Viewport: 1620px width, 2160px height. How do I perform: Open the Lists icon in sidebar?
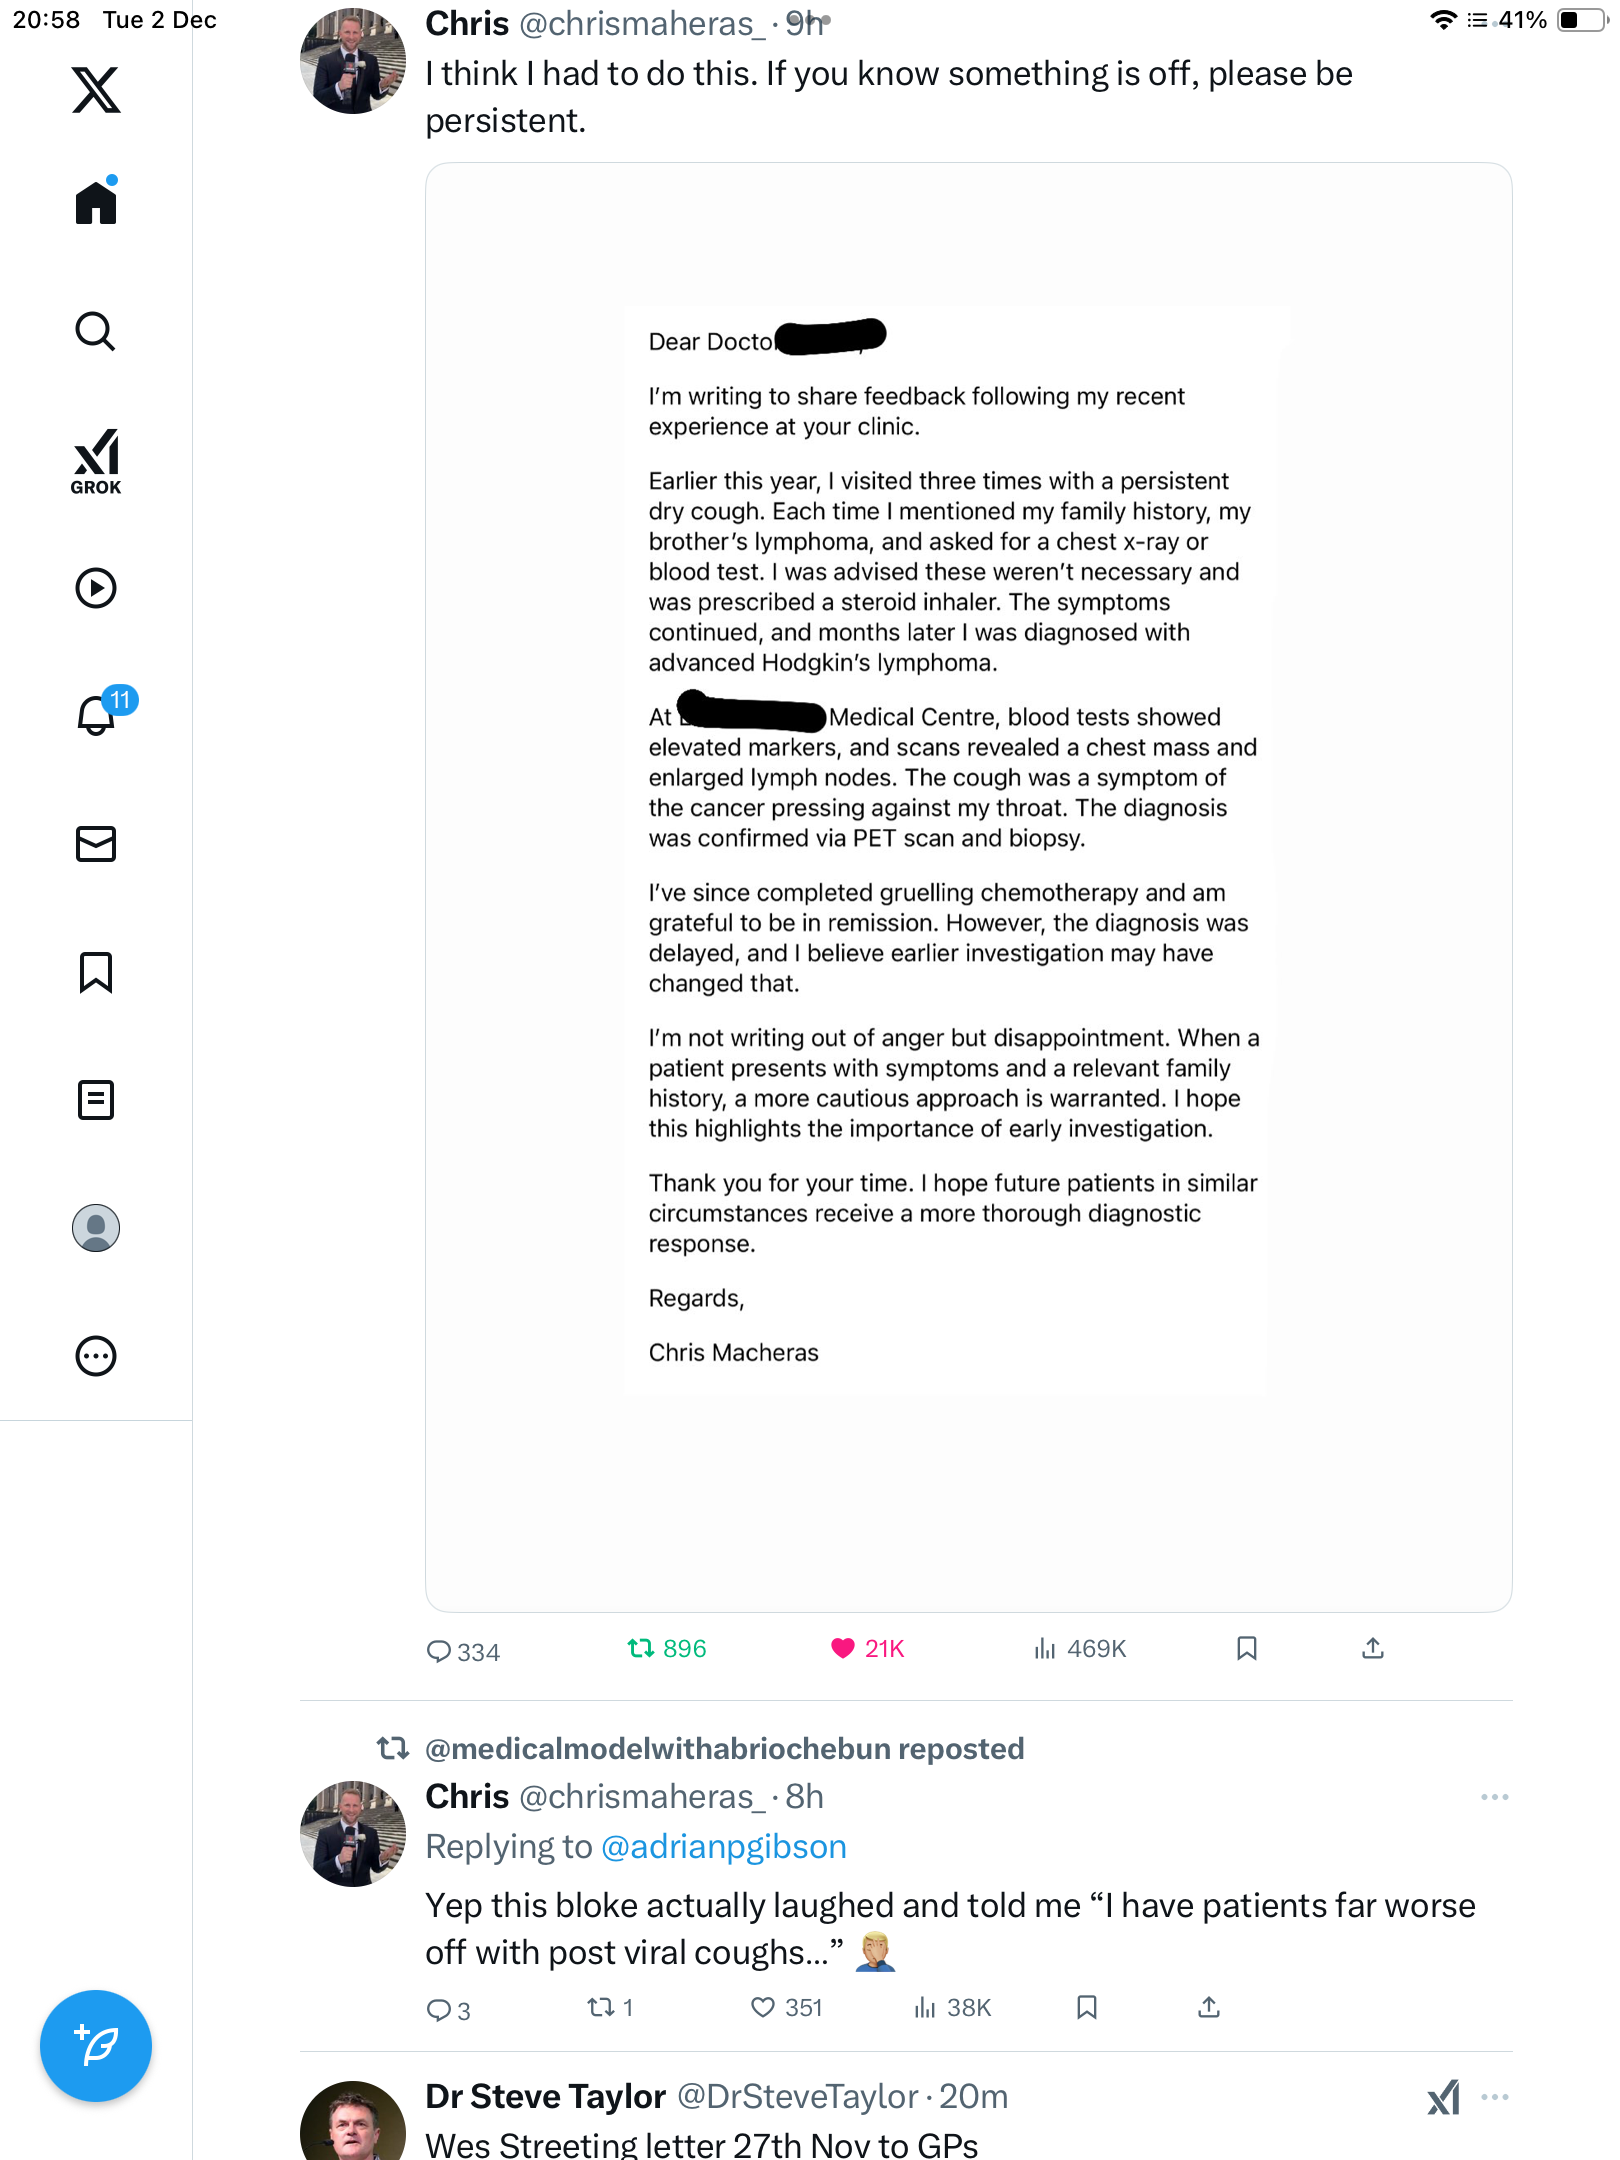[x=96, y=1100]
